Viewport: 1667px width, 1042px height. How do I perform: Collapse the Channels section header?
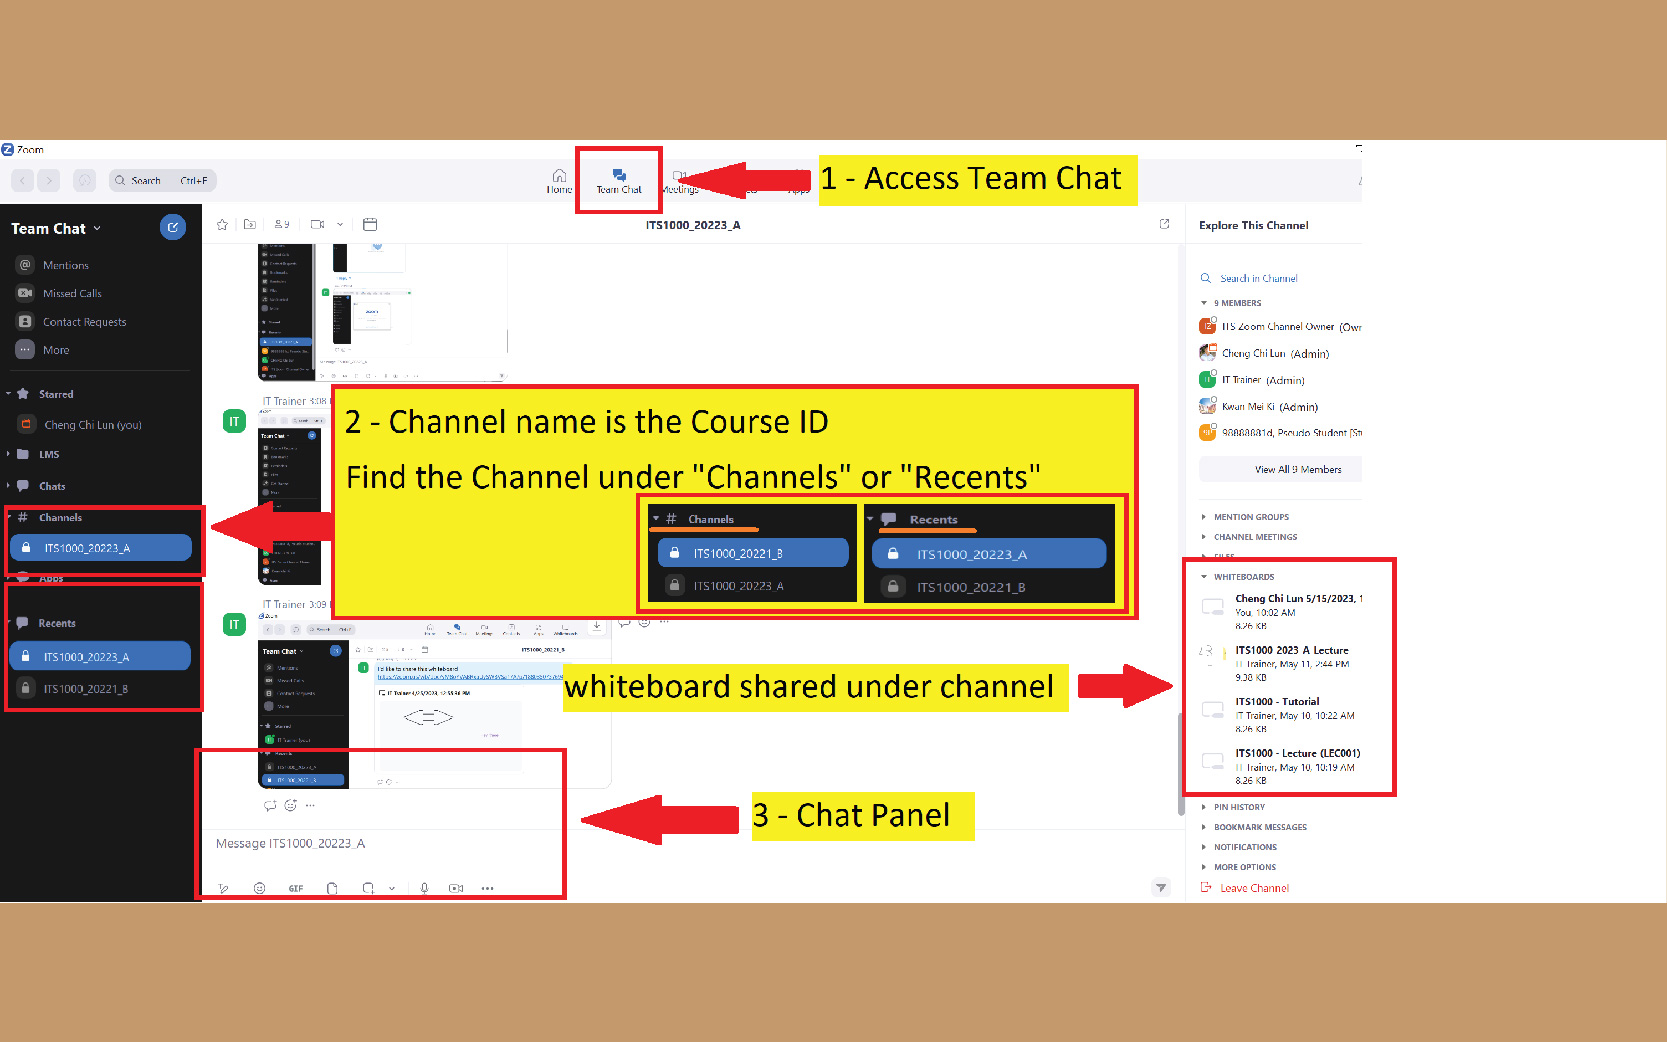pos(58,517)
